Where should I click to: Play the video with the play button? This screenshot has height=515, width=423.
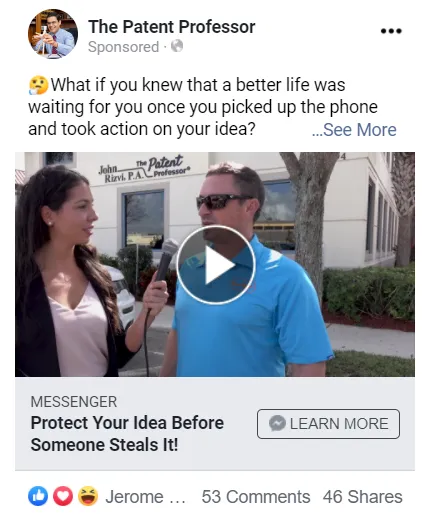click(x=216, y=265)
